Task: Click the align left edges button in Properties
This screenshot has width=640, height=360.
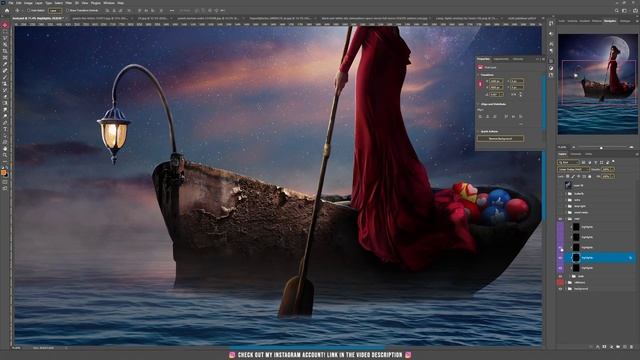Action: tap(480, 117)
